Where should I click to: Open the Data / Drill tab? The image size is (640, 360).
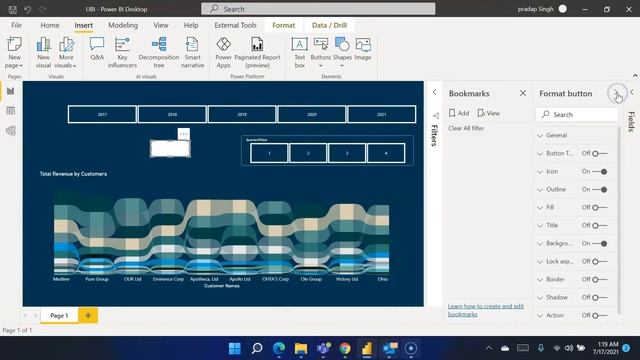329,25
